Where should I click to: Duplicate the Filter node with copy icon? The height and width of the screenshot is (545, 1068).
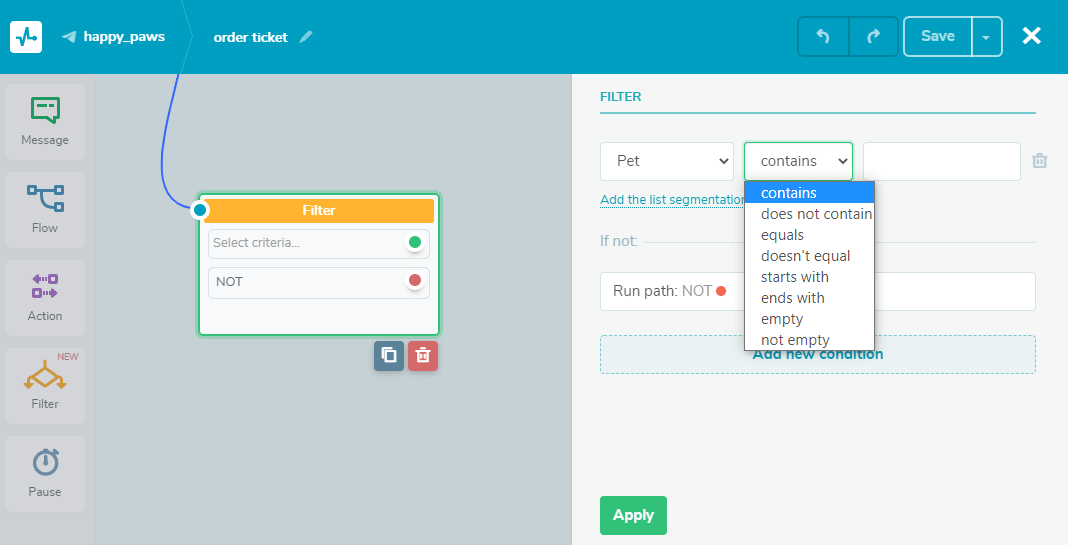point(389,356)
